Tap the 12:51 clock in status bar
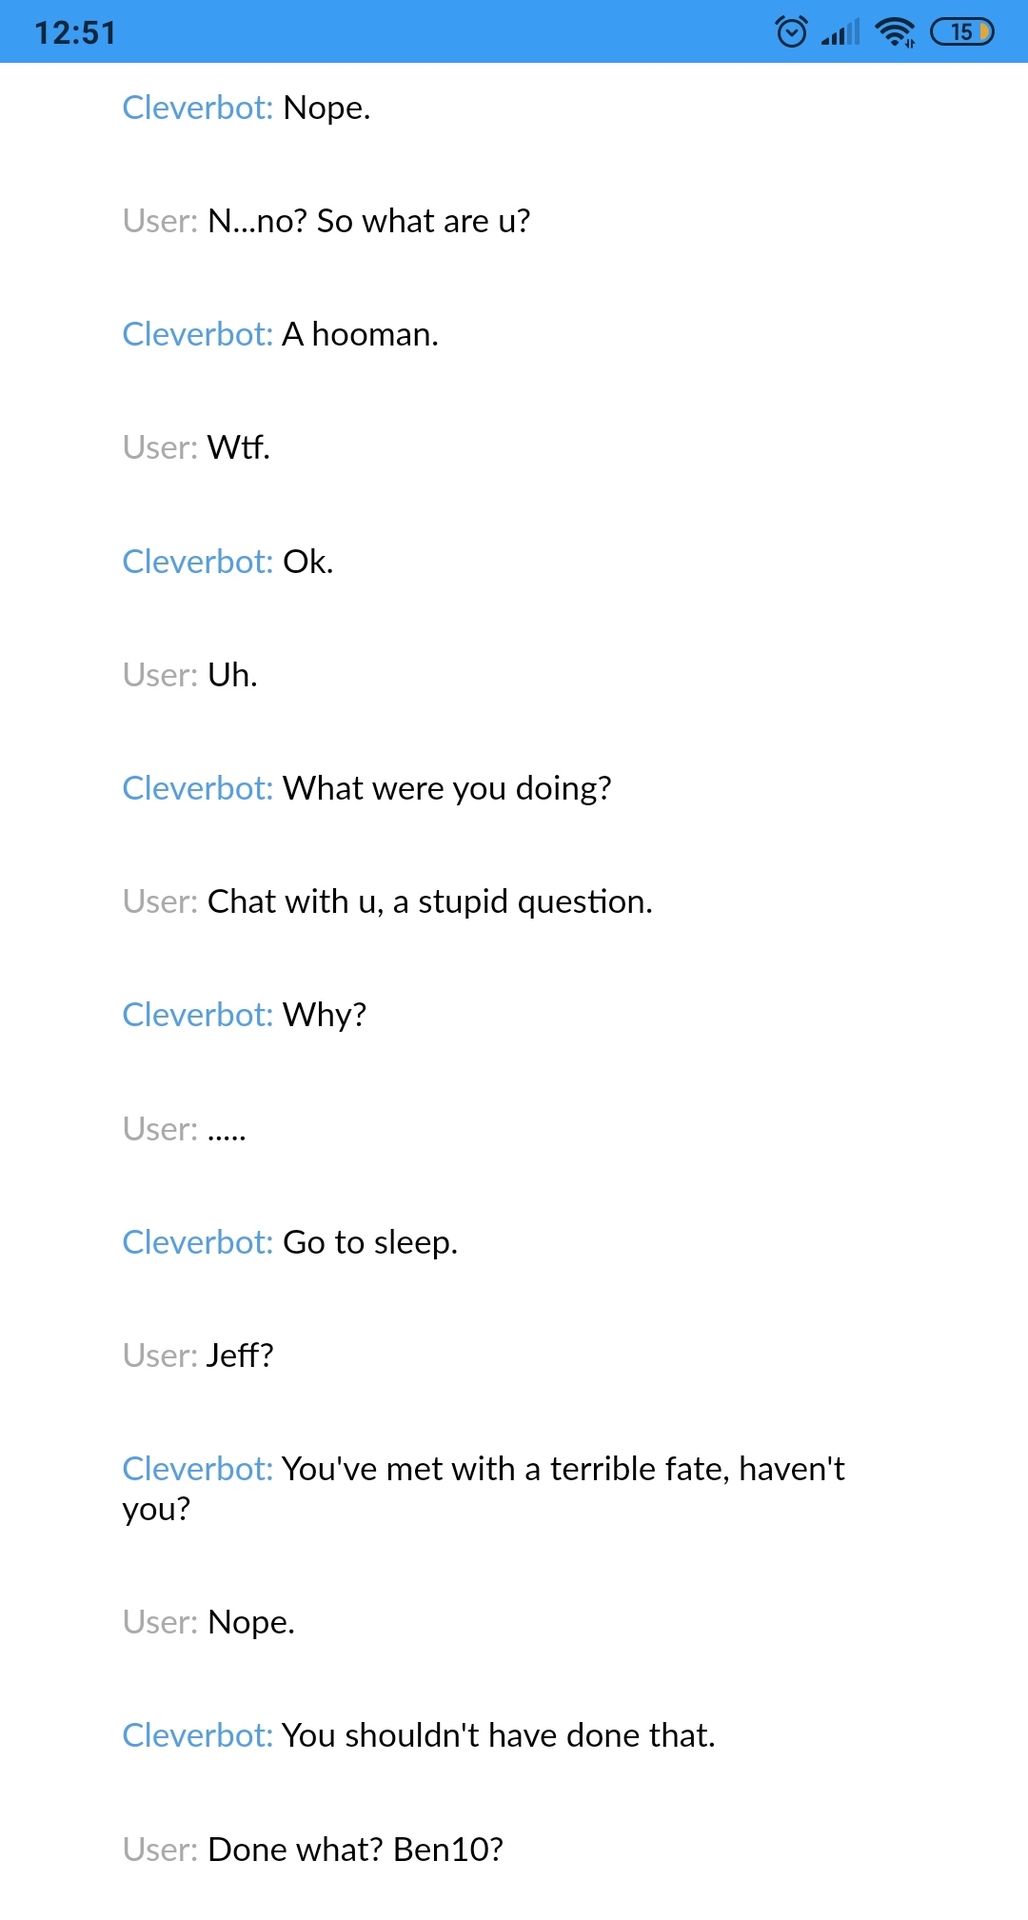This screenshot has width=1028, height=1920. pyautogui.click(x=75, y=33)
